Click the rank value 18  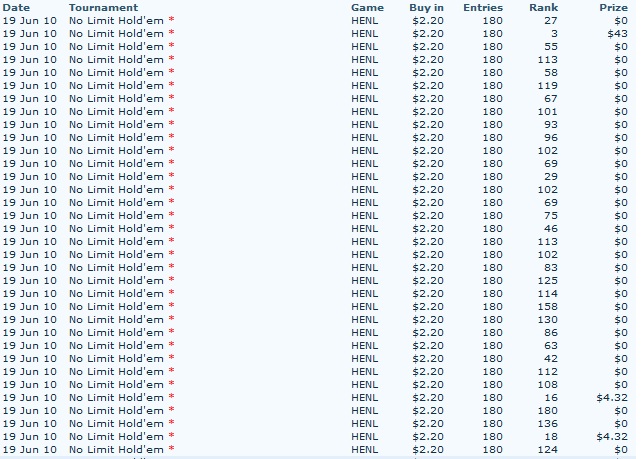click(551, 437)
